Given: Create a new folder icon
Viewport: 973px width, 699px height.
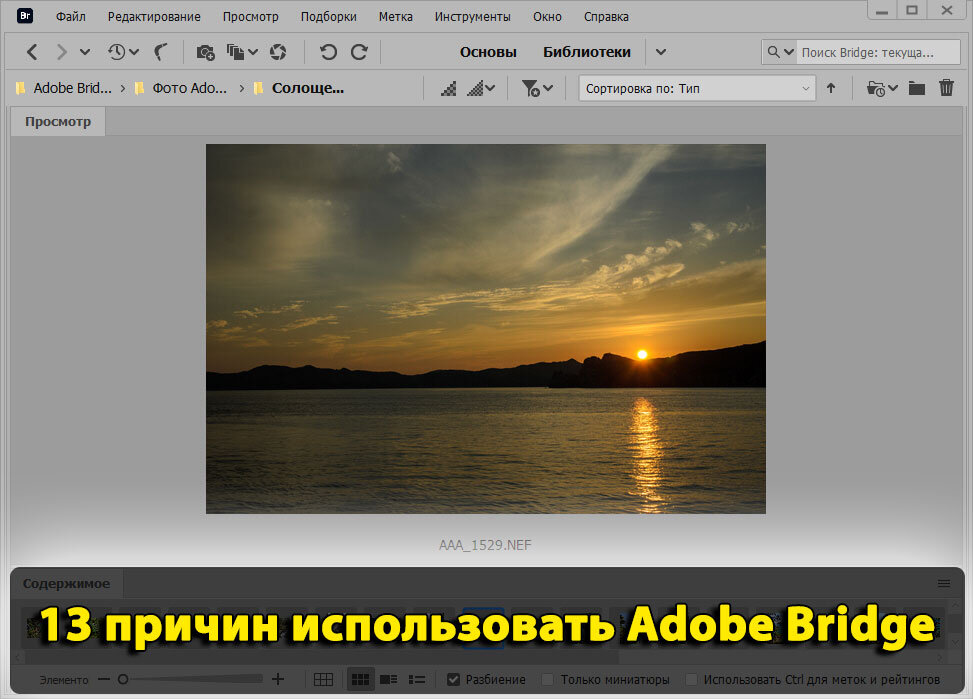Looking at the screenshot, I should (x=917, y=88).
